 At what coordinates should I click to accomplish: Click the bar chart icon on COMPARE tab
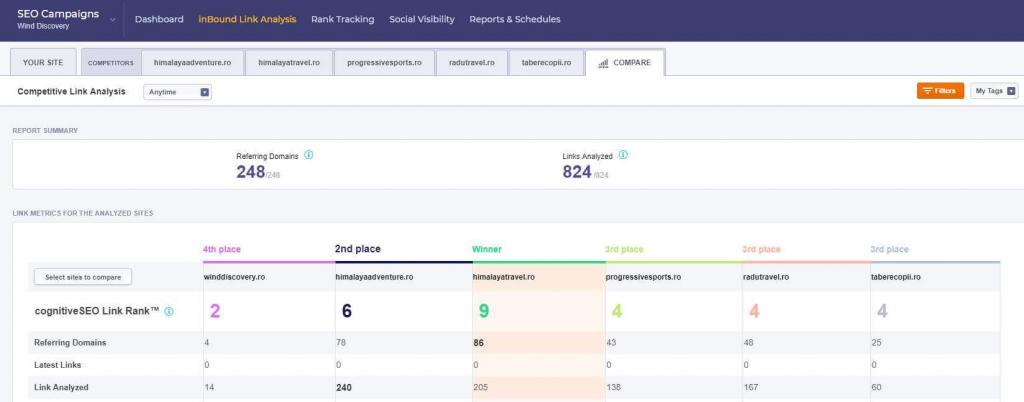603,63
